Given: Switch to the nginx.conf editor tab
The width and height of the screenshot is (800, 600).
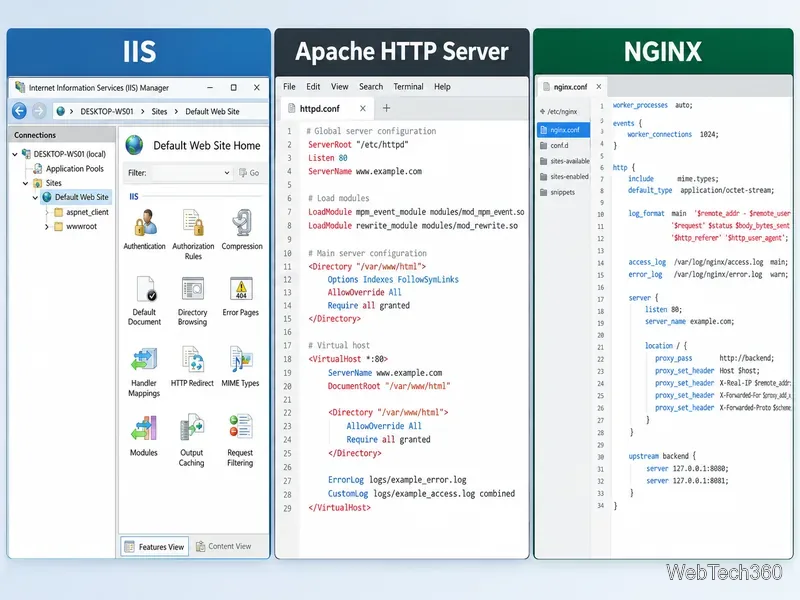Looking at the screenshot, I should (570, 87).
